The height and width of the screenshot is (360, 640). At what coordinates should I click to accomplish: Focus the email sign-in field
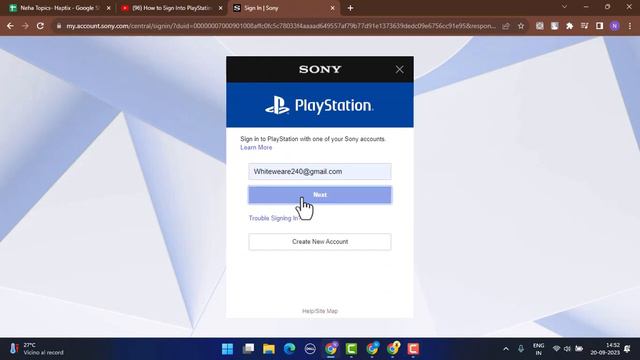point(320,171)
